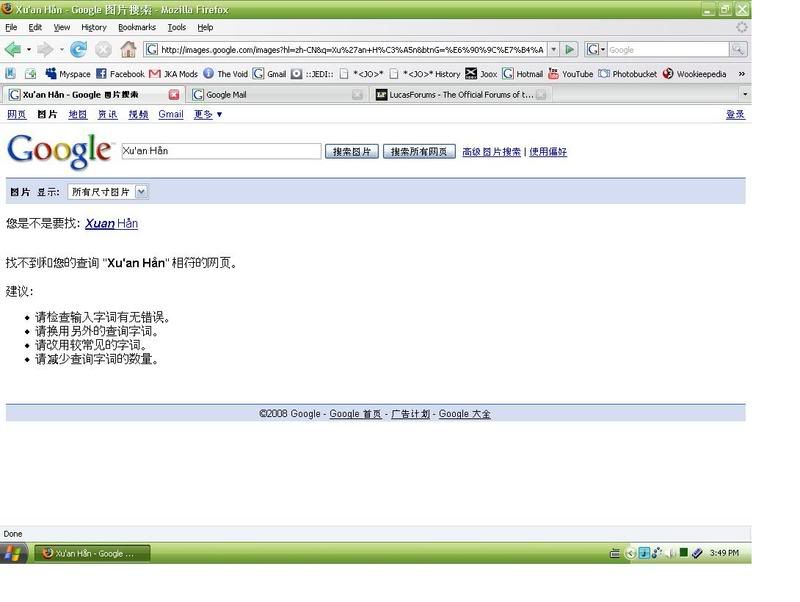Click the Firefox Google search box
The width and height of the screenshot is (800, 602).
[x=668, y=49]
